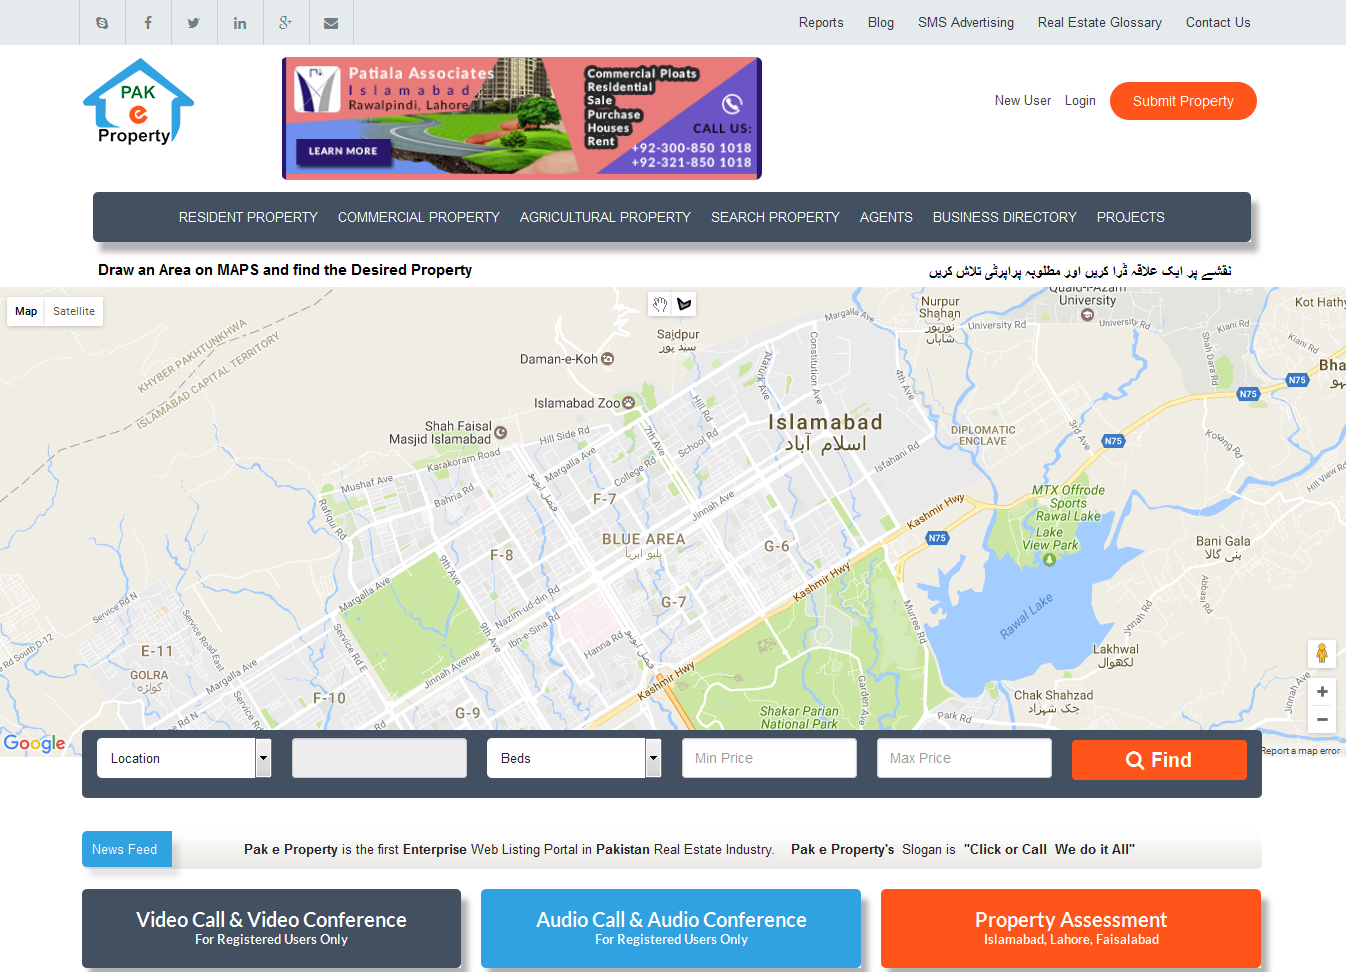Open Commercial Property menu
Image resolution: width=1346 pixels, height=972 pixels.
tap(419, 217)
